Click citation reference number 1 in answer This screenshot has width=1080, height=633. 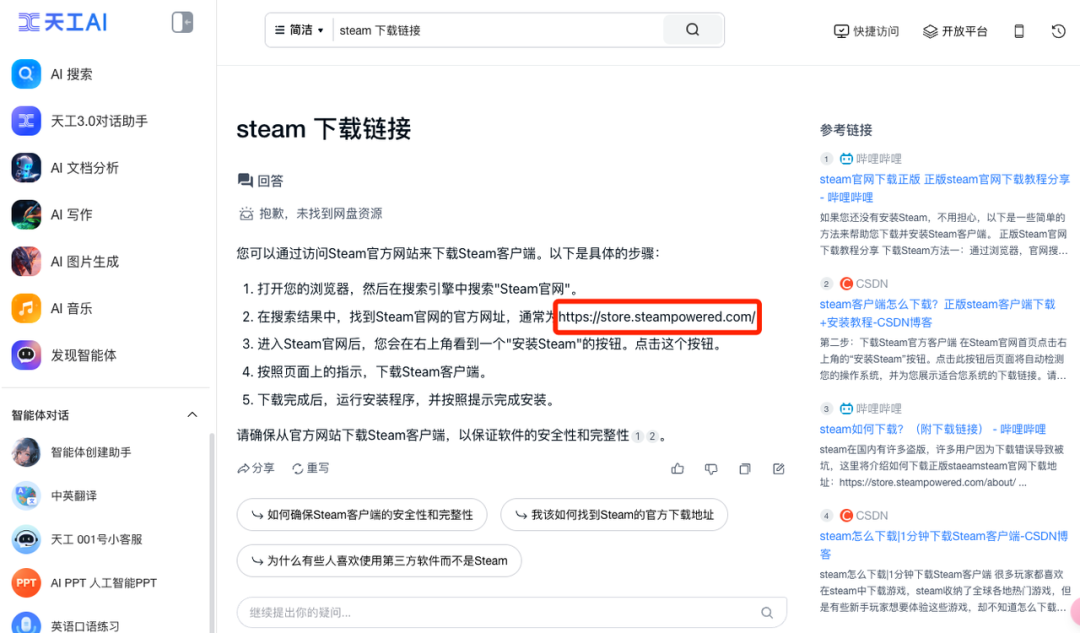(638, 436)
